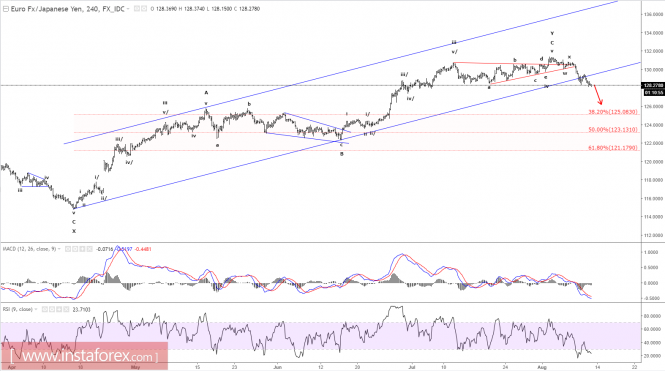Click the Jul label on the time axis
Image resolution: width=665 pixels, height=371 pixels.
pos(412,367)
